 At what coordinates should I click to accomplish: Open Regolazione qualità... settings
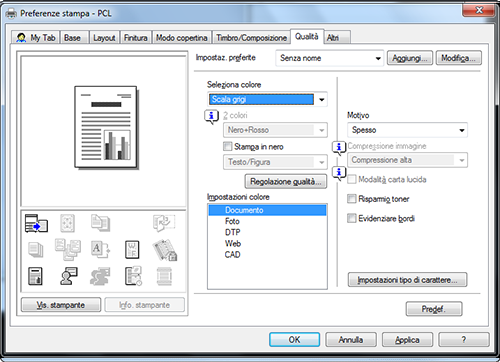[x=286, y=182]
